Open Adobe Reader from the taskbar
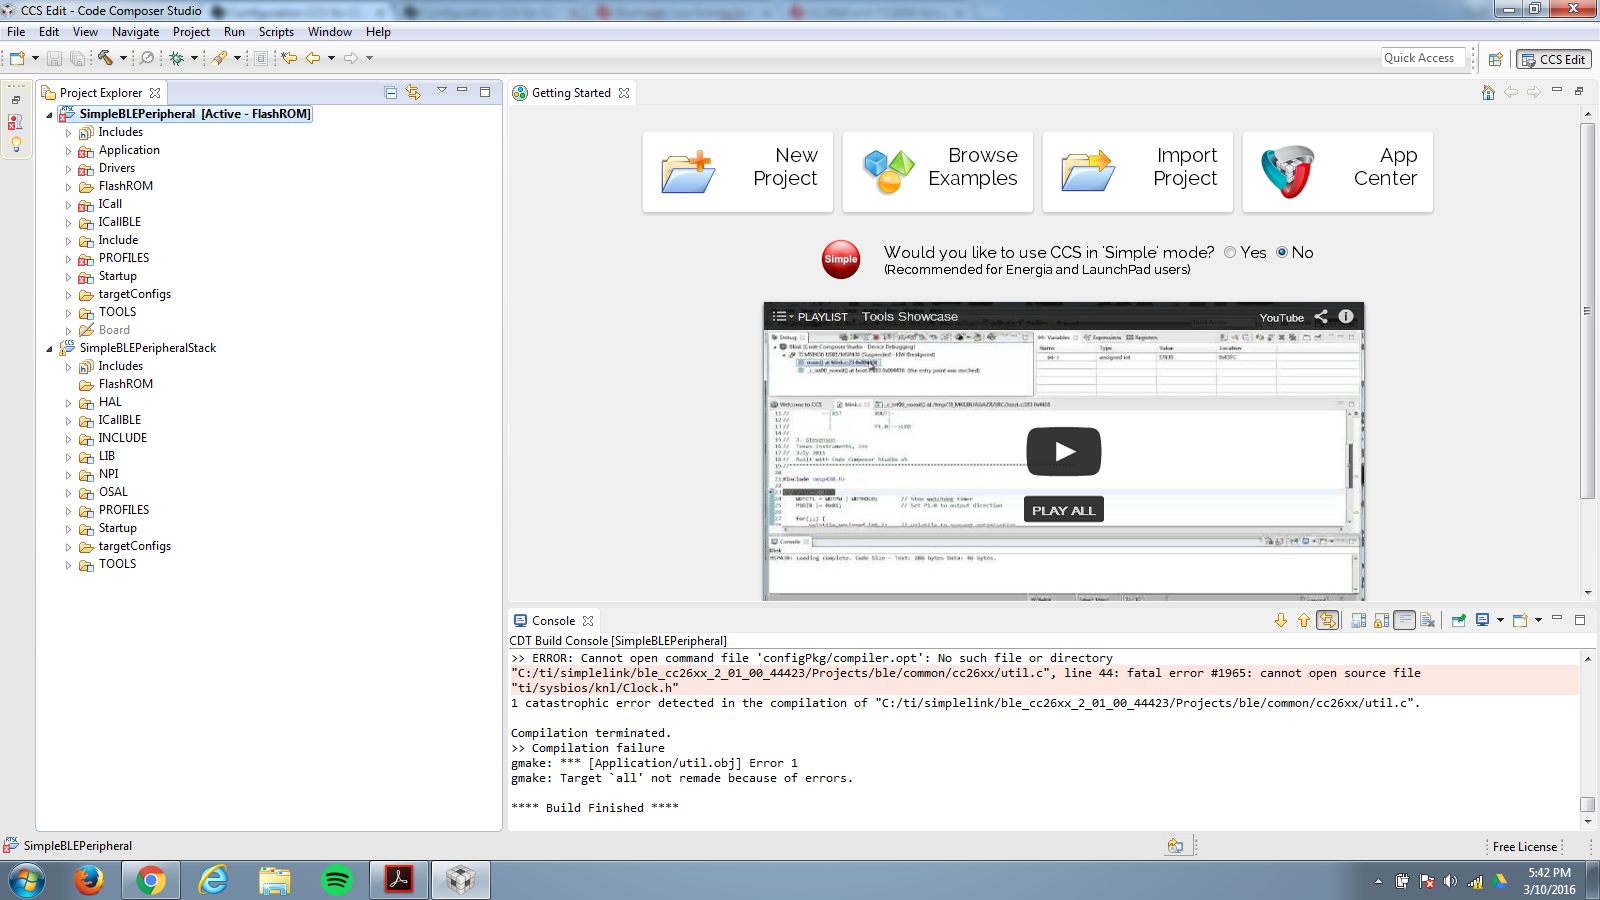 point(399,880)
